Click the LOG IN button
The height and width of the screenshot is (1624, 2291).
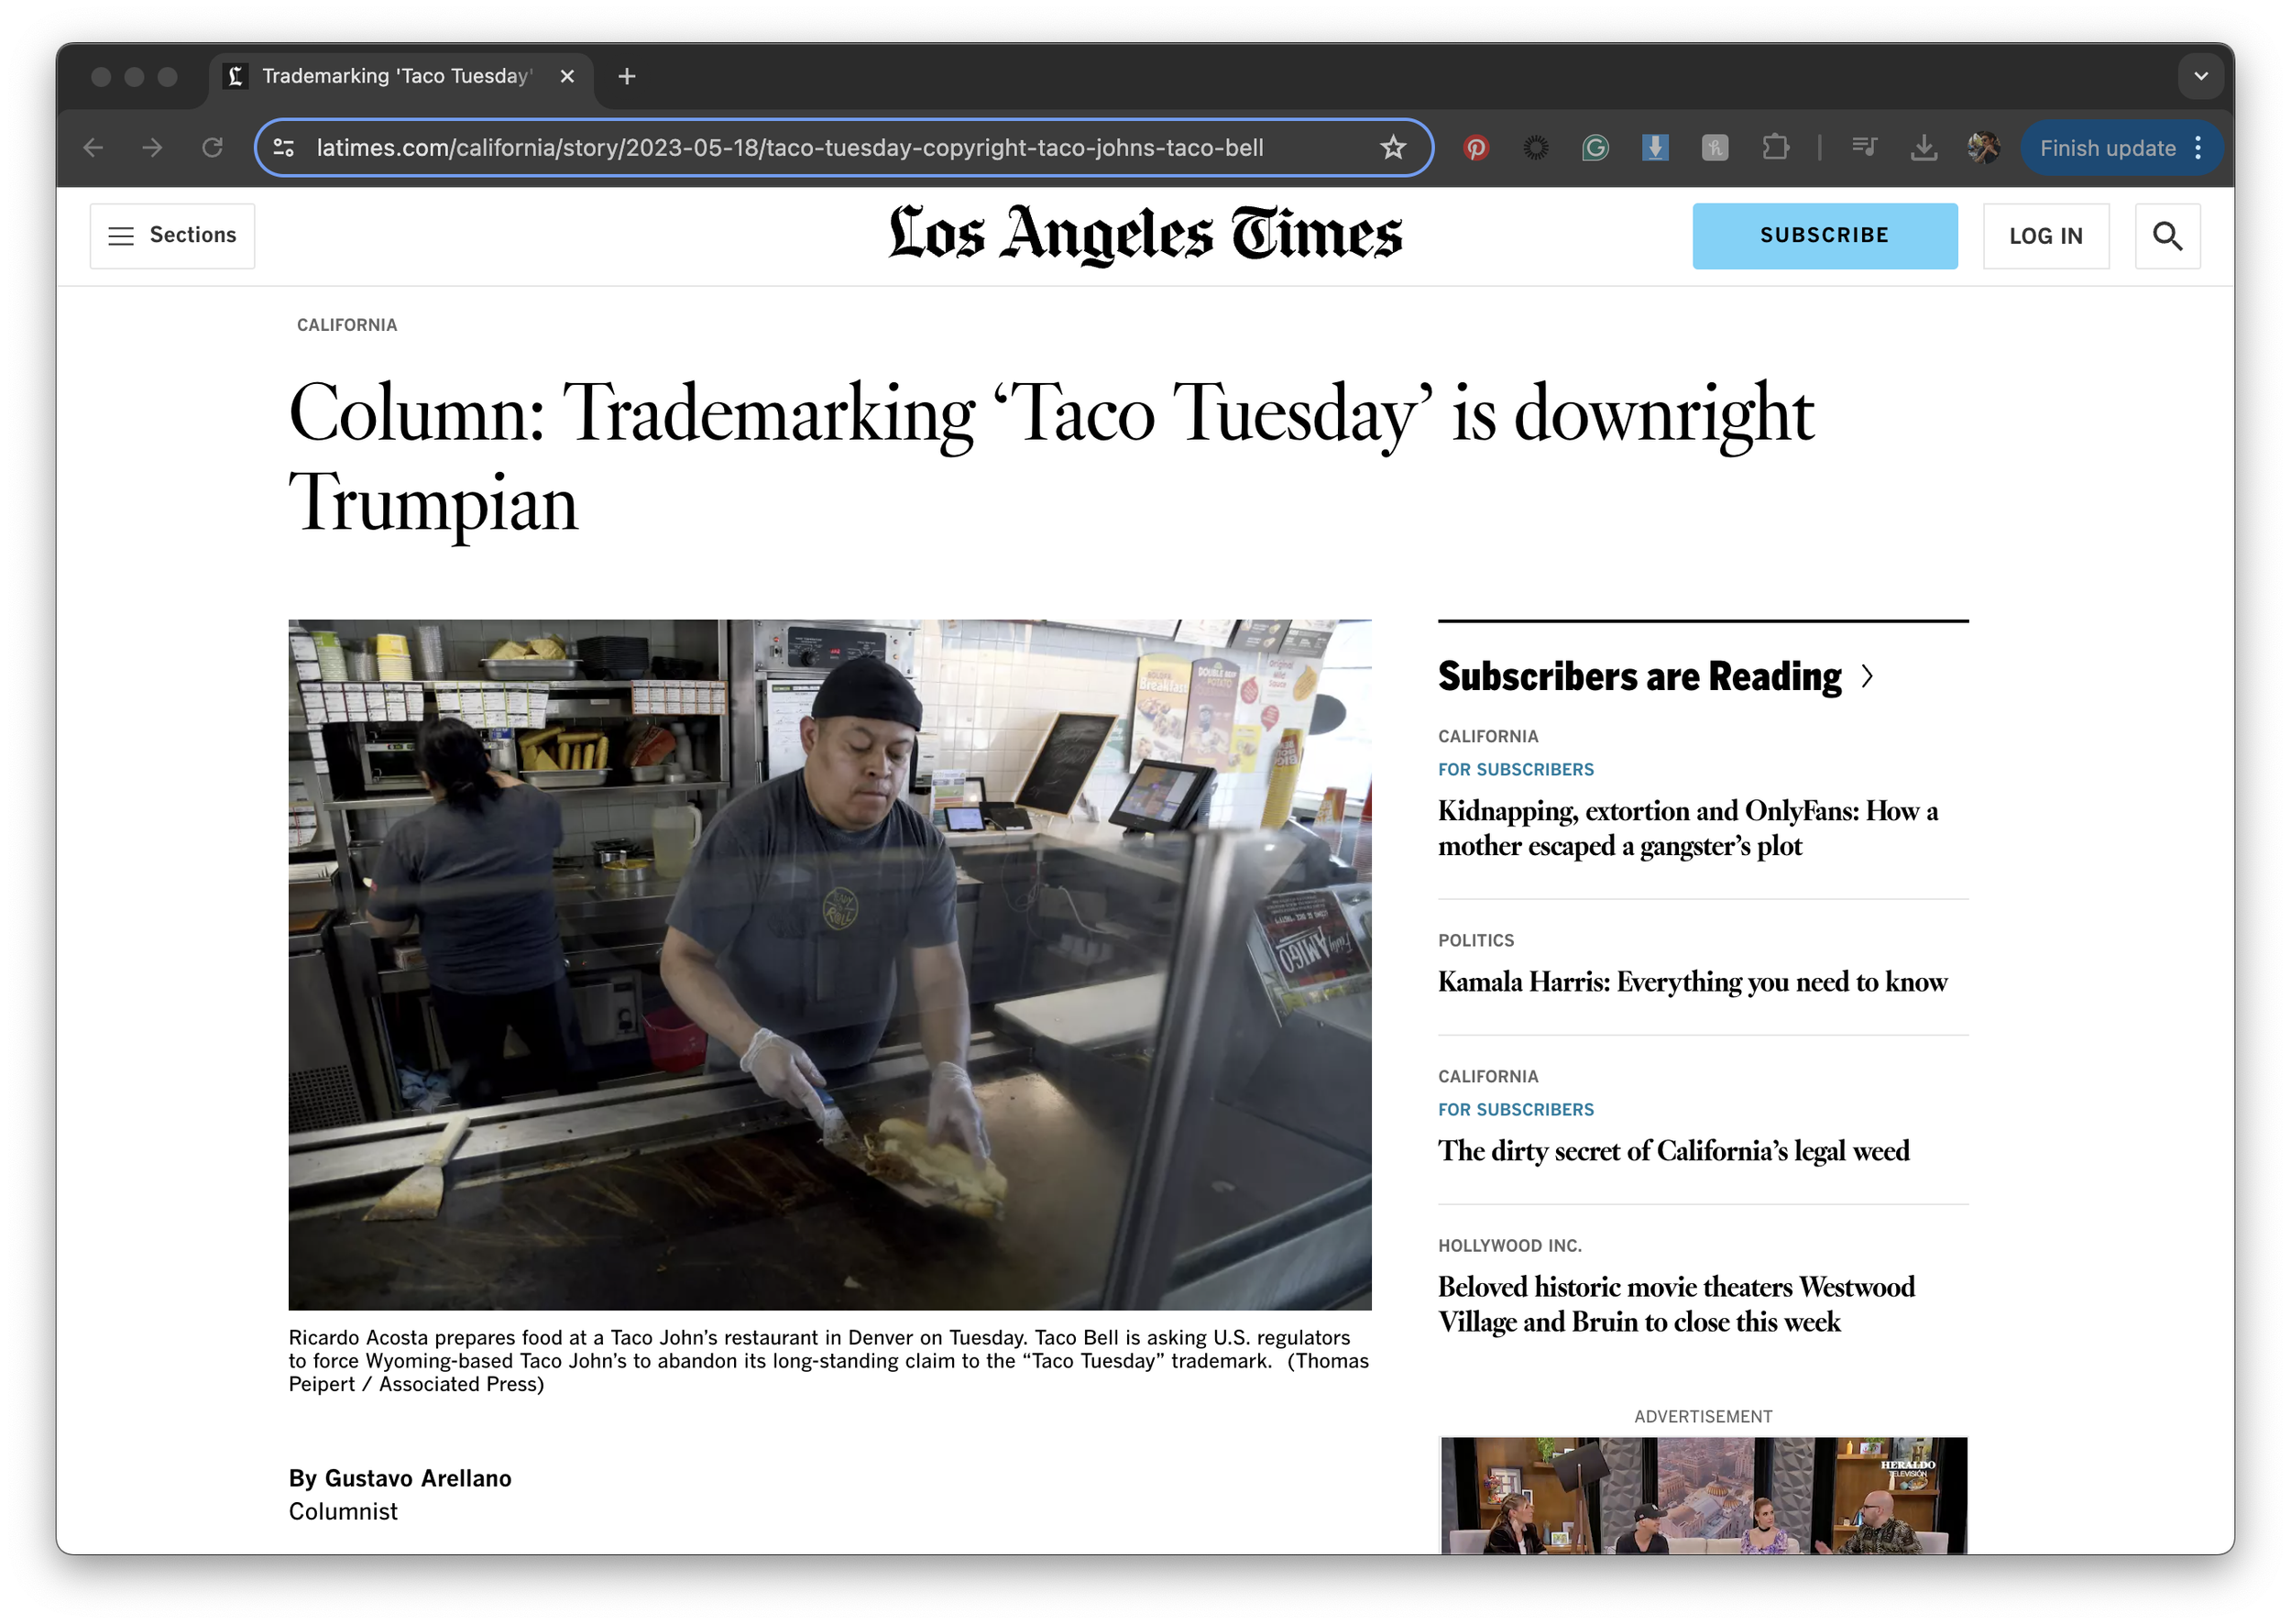[x=2046, y=236]
